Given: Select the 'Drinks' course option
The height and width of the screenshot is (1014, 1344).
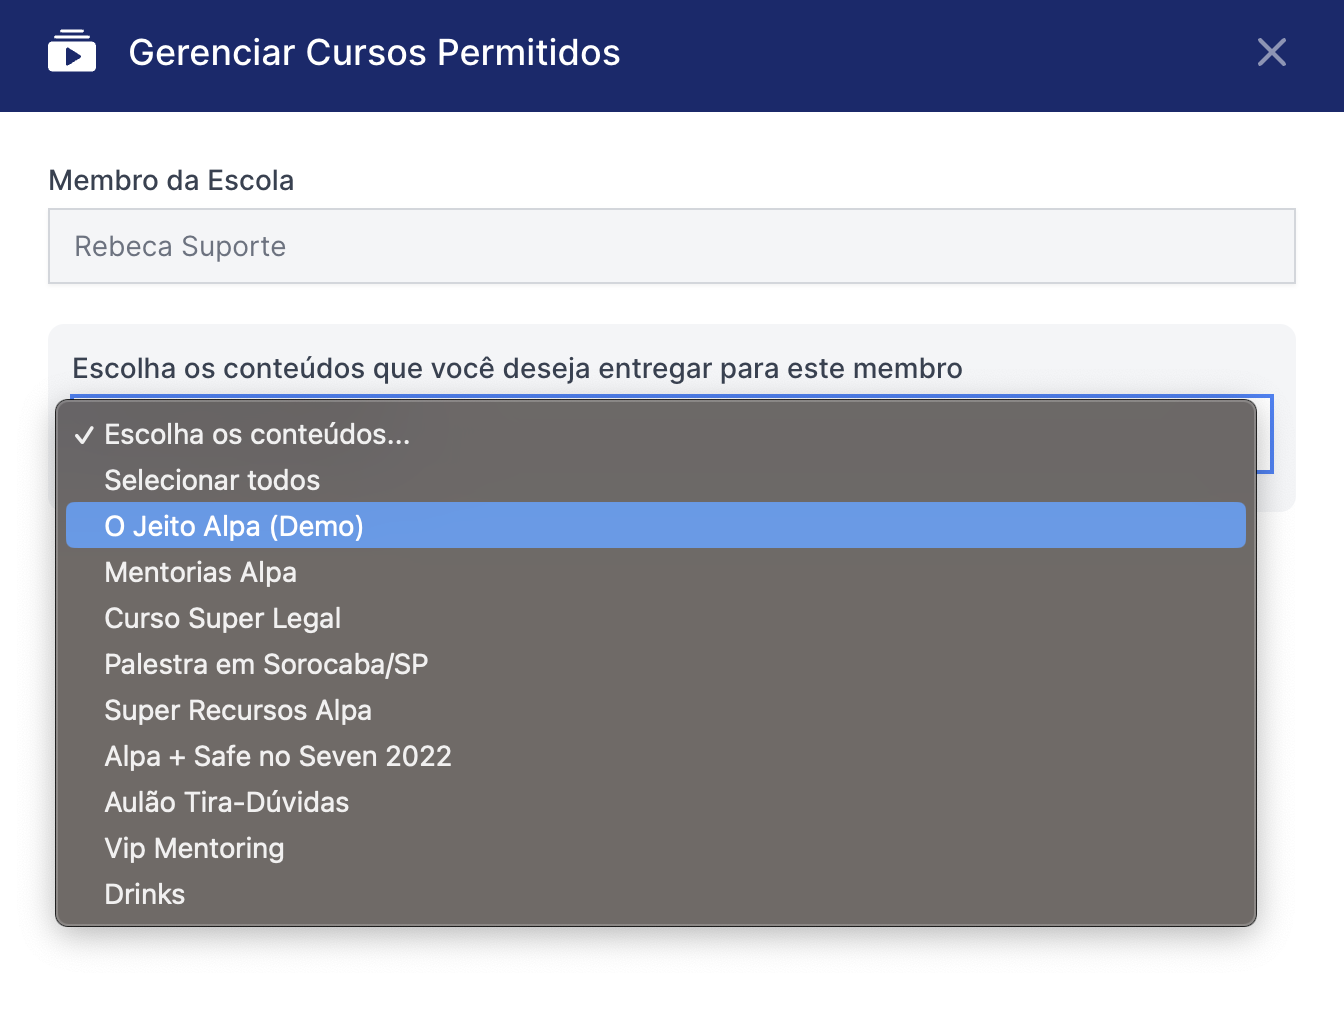Looking at the screenshot, I should click(144, 895).
